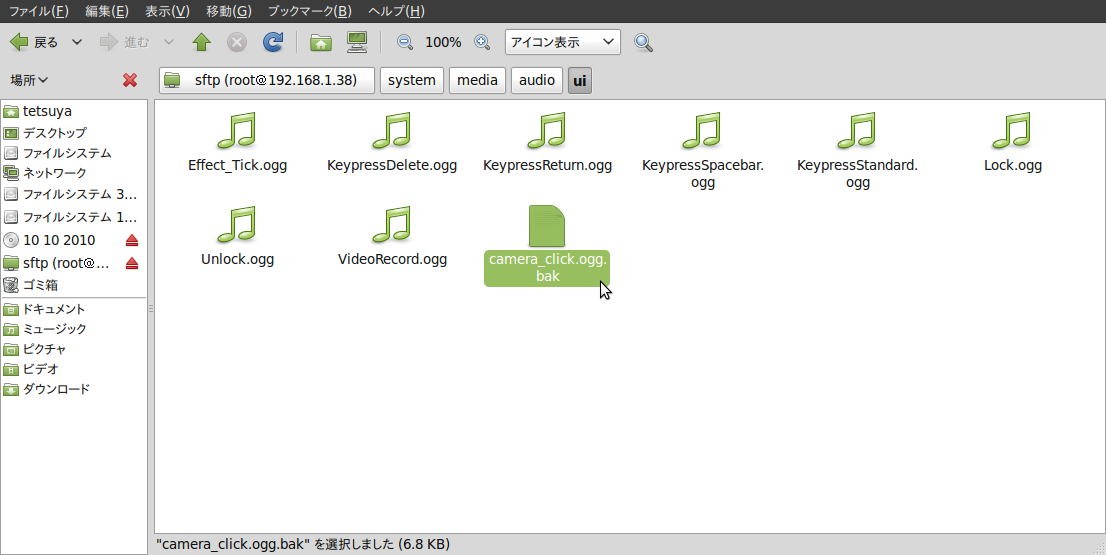The image size is (1106, 555).
Task: Click the Forward (進む) button
Action: point(124,42)
